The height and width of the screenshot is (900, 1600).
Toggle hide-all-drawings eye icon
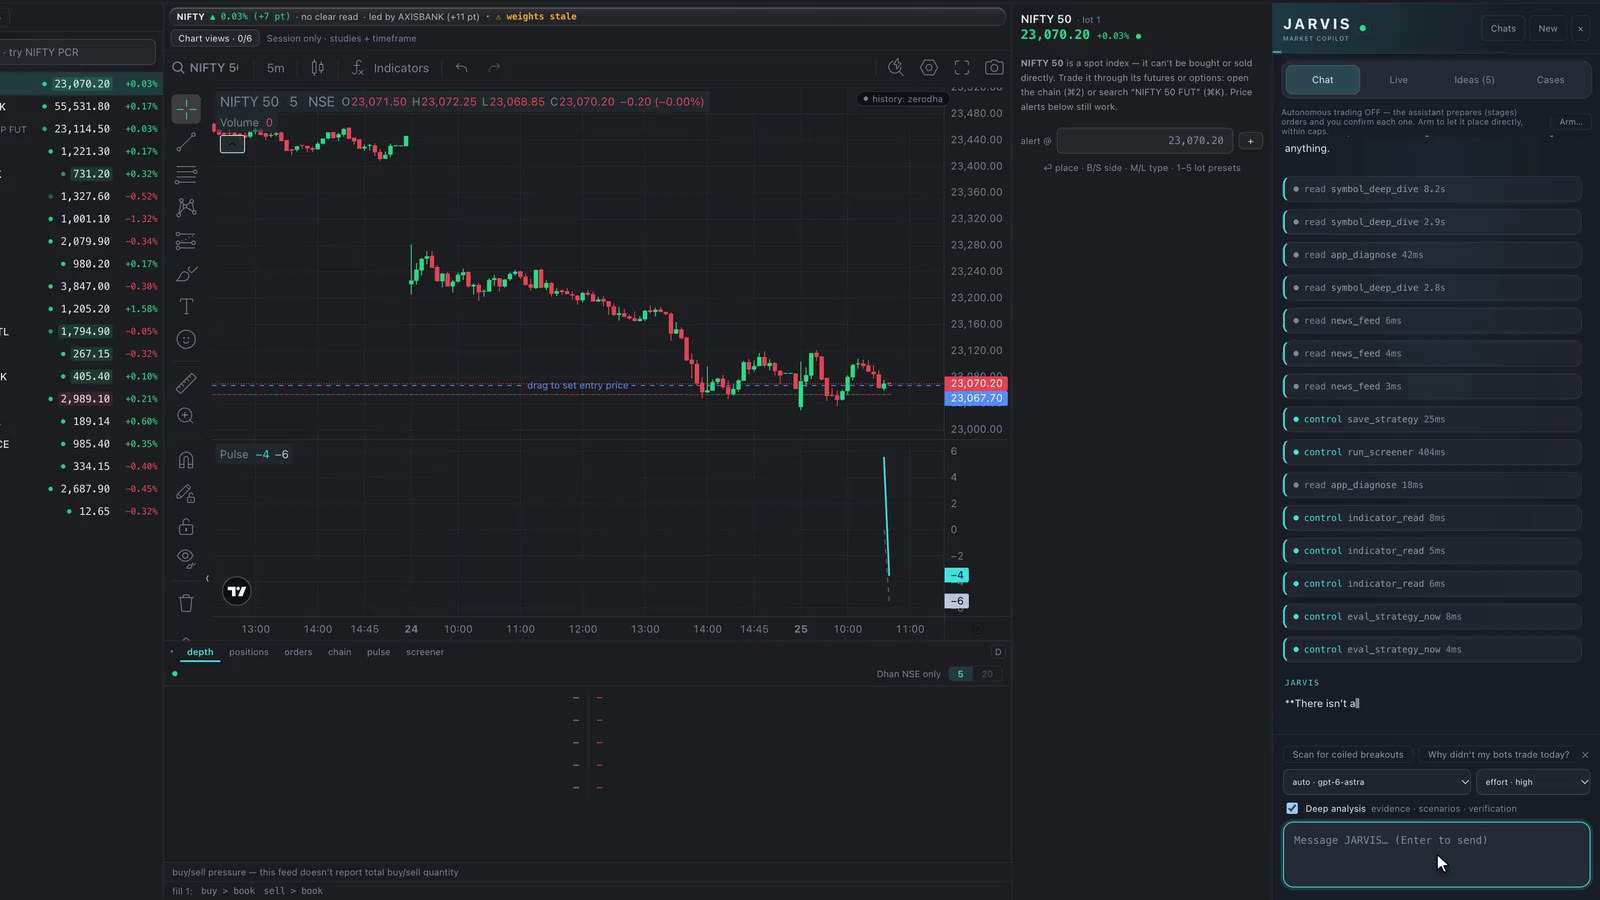pyautogui.click(x=186, y=559)
